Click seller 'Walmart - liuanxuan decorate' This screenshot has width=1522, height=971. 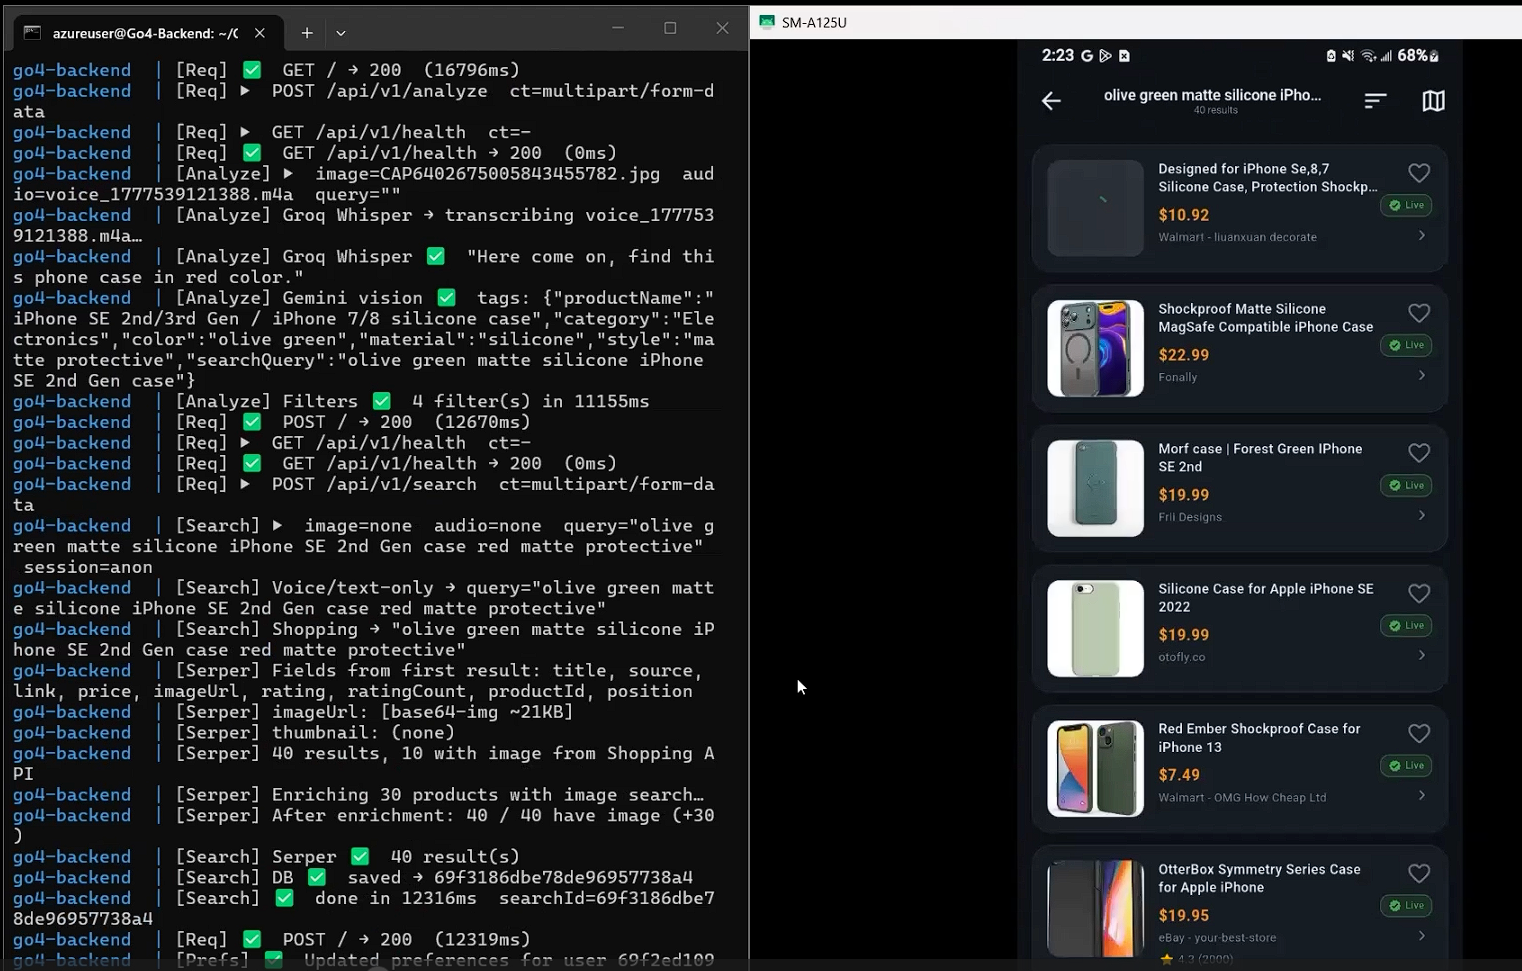pyautogui.click(x=1237, y=237)
